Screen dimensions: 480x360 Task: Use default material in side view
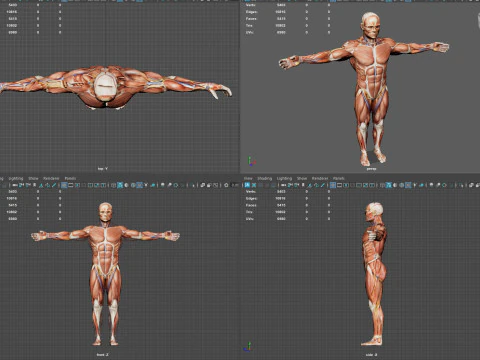pyautogui.click(x=395, y=185)
